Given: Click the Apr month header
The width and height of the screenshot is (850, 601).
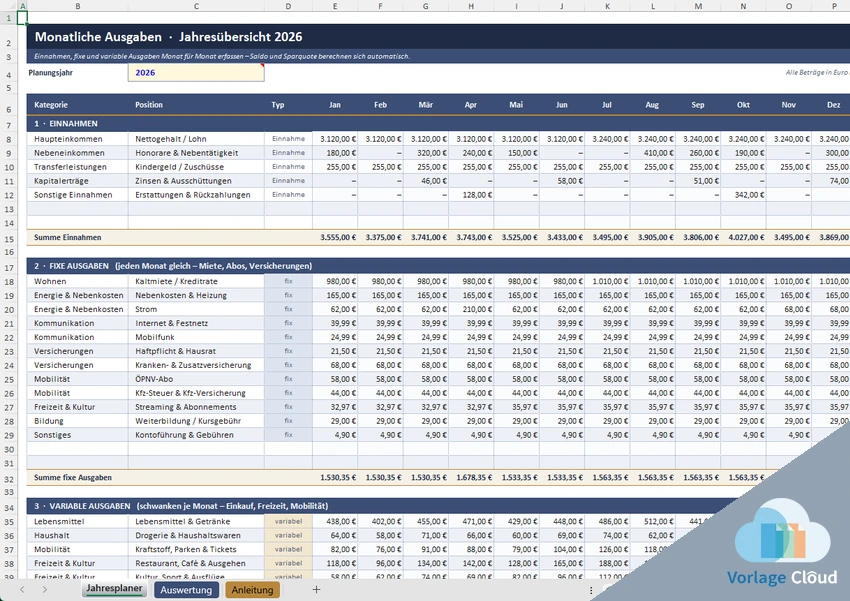Looking at the screenshot, I should (471, 105).
